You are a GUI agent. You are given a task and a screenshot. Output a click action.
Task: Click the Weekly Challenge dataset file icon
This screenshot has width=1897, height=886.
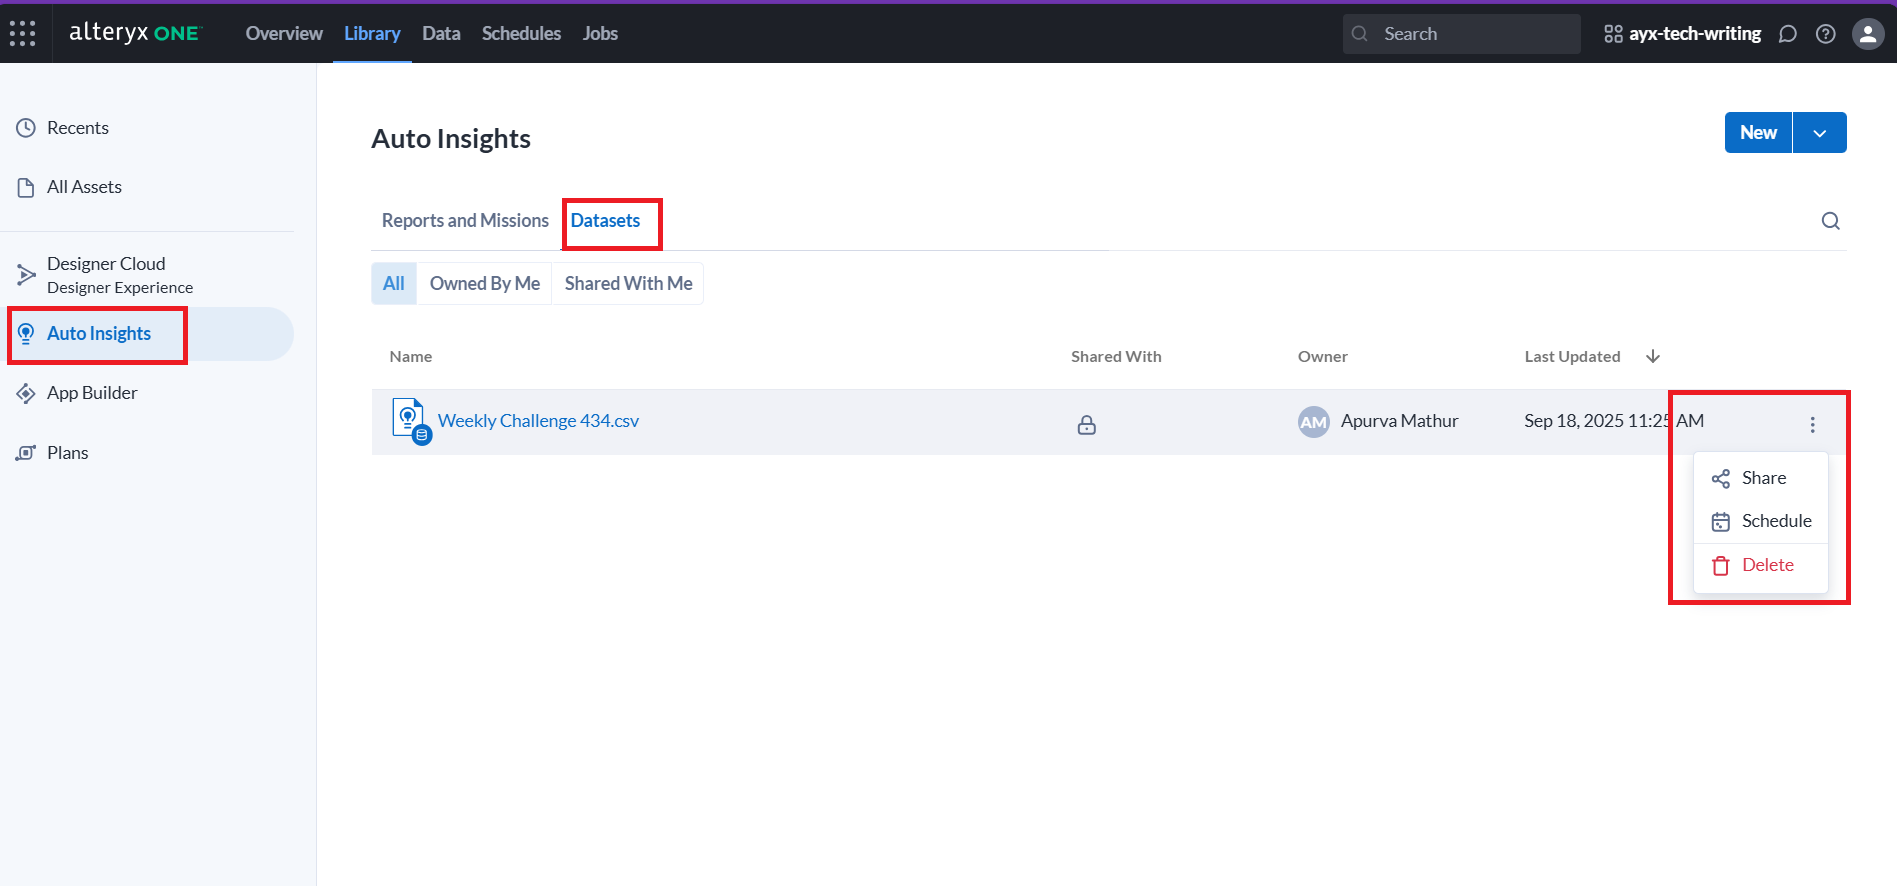410,421
